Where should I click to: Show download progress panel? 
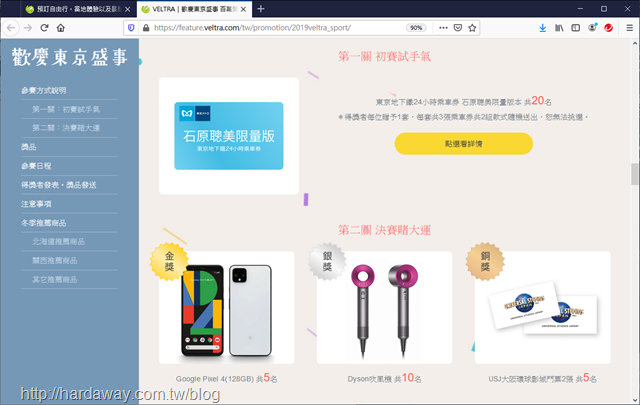(542, 28)
